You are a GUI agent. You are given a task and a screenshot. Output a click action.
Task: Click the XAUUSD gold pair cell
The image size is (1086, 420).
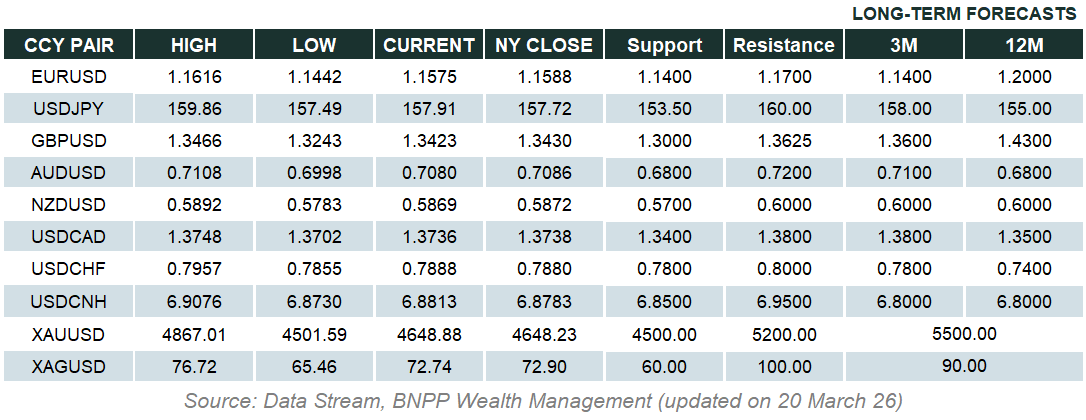(69, 334)
